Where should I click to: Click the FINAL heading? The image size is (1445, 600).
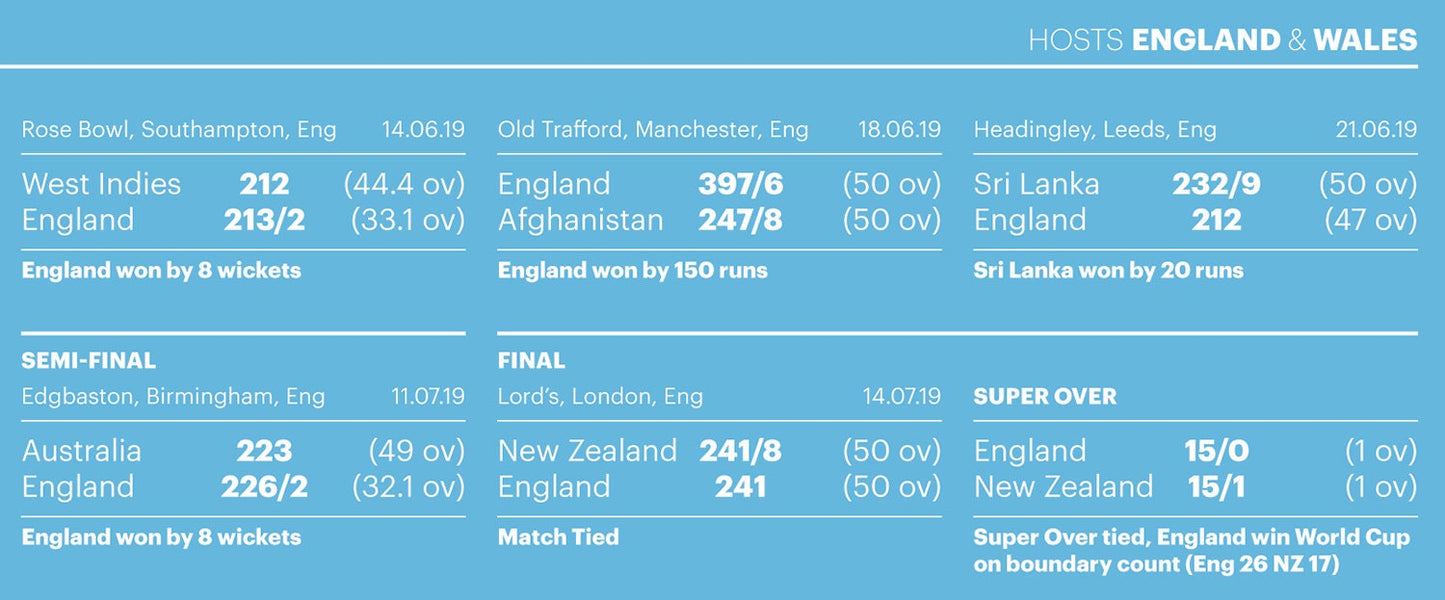(x=531, y=361)
